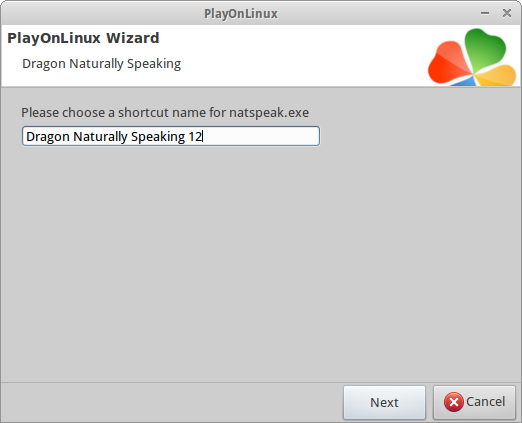Click the green leaf of the logo

[x=485, y=48]
